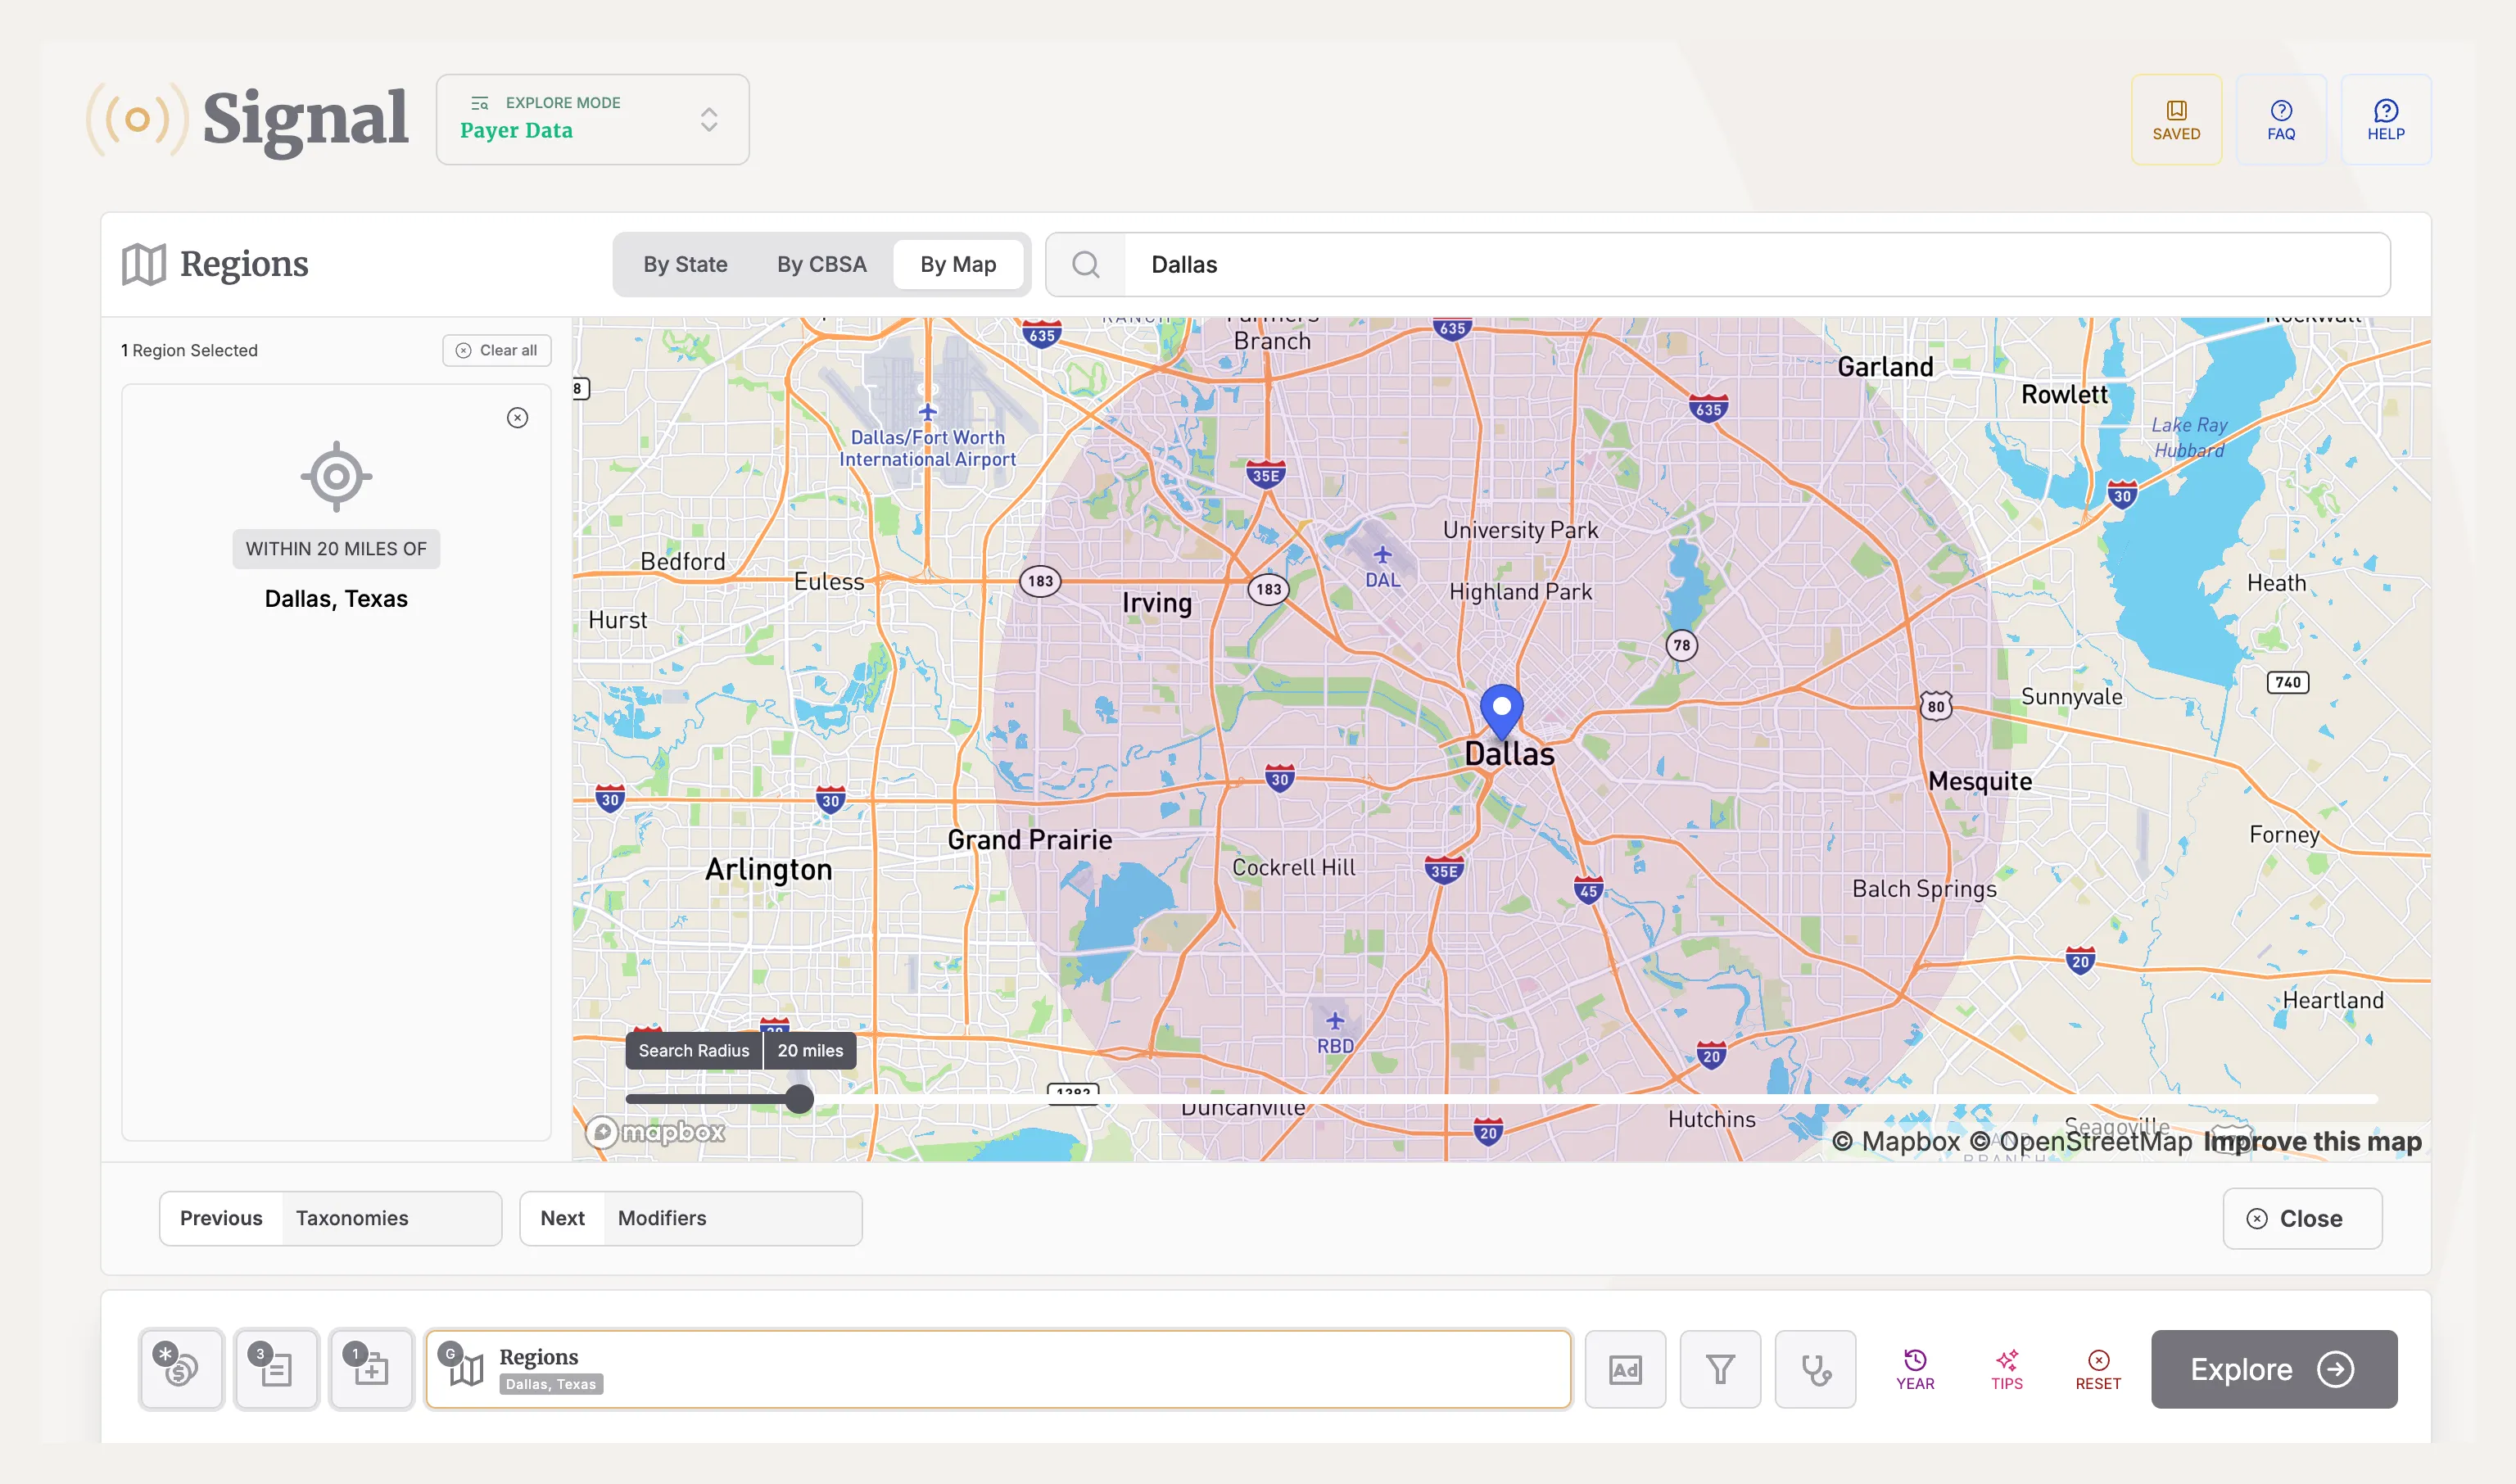
Task: Click the RESET icon
Action: point(2098,1369)
